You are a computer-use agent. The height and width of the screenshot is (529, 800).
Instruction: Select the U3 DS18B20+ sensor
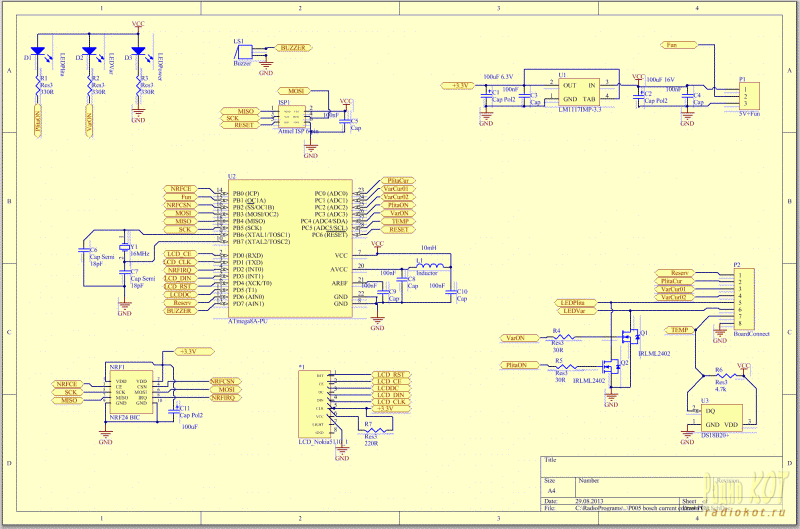click(x=722, y=418)
